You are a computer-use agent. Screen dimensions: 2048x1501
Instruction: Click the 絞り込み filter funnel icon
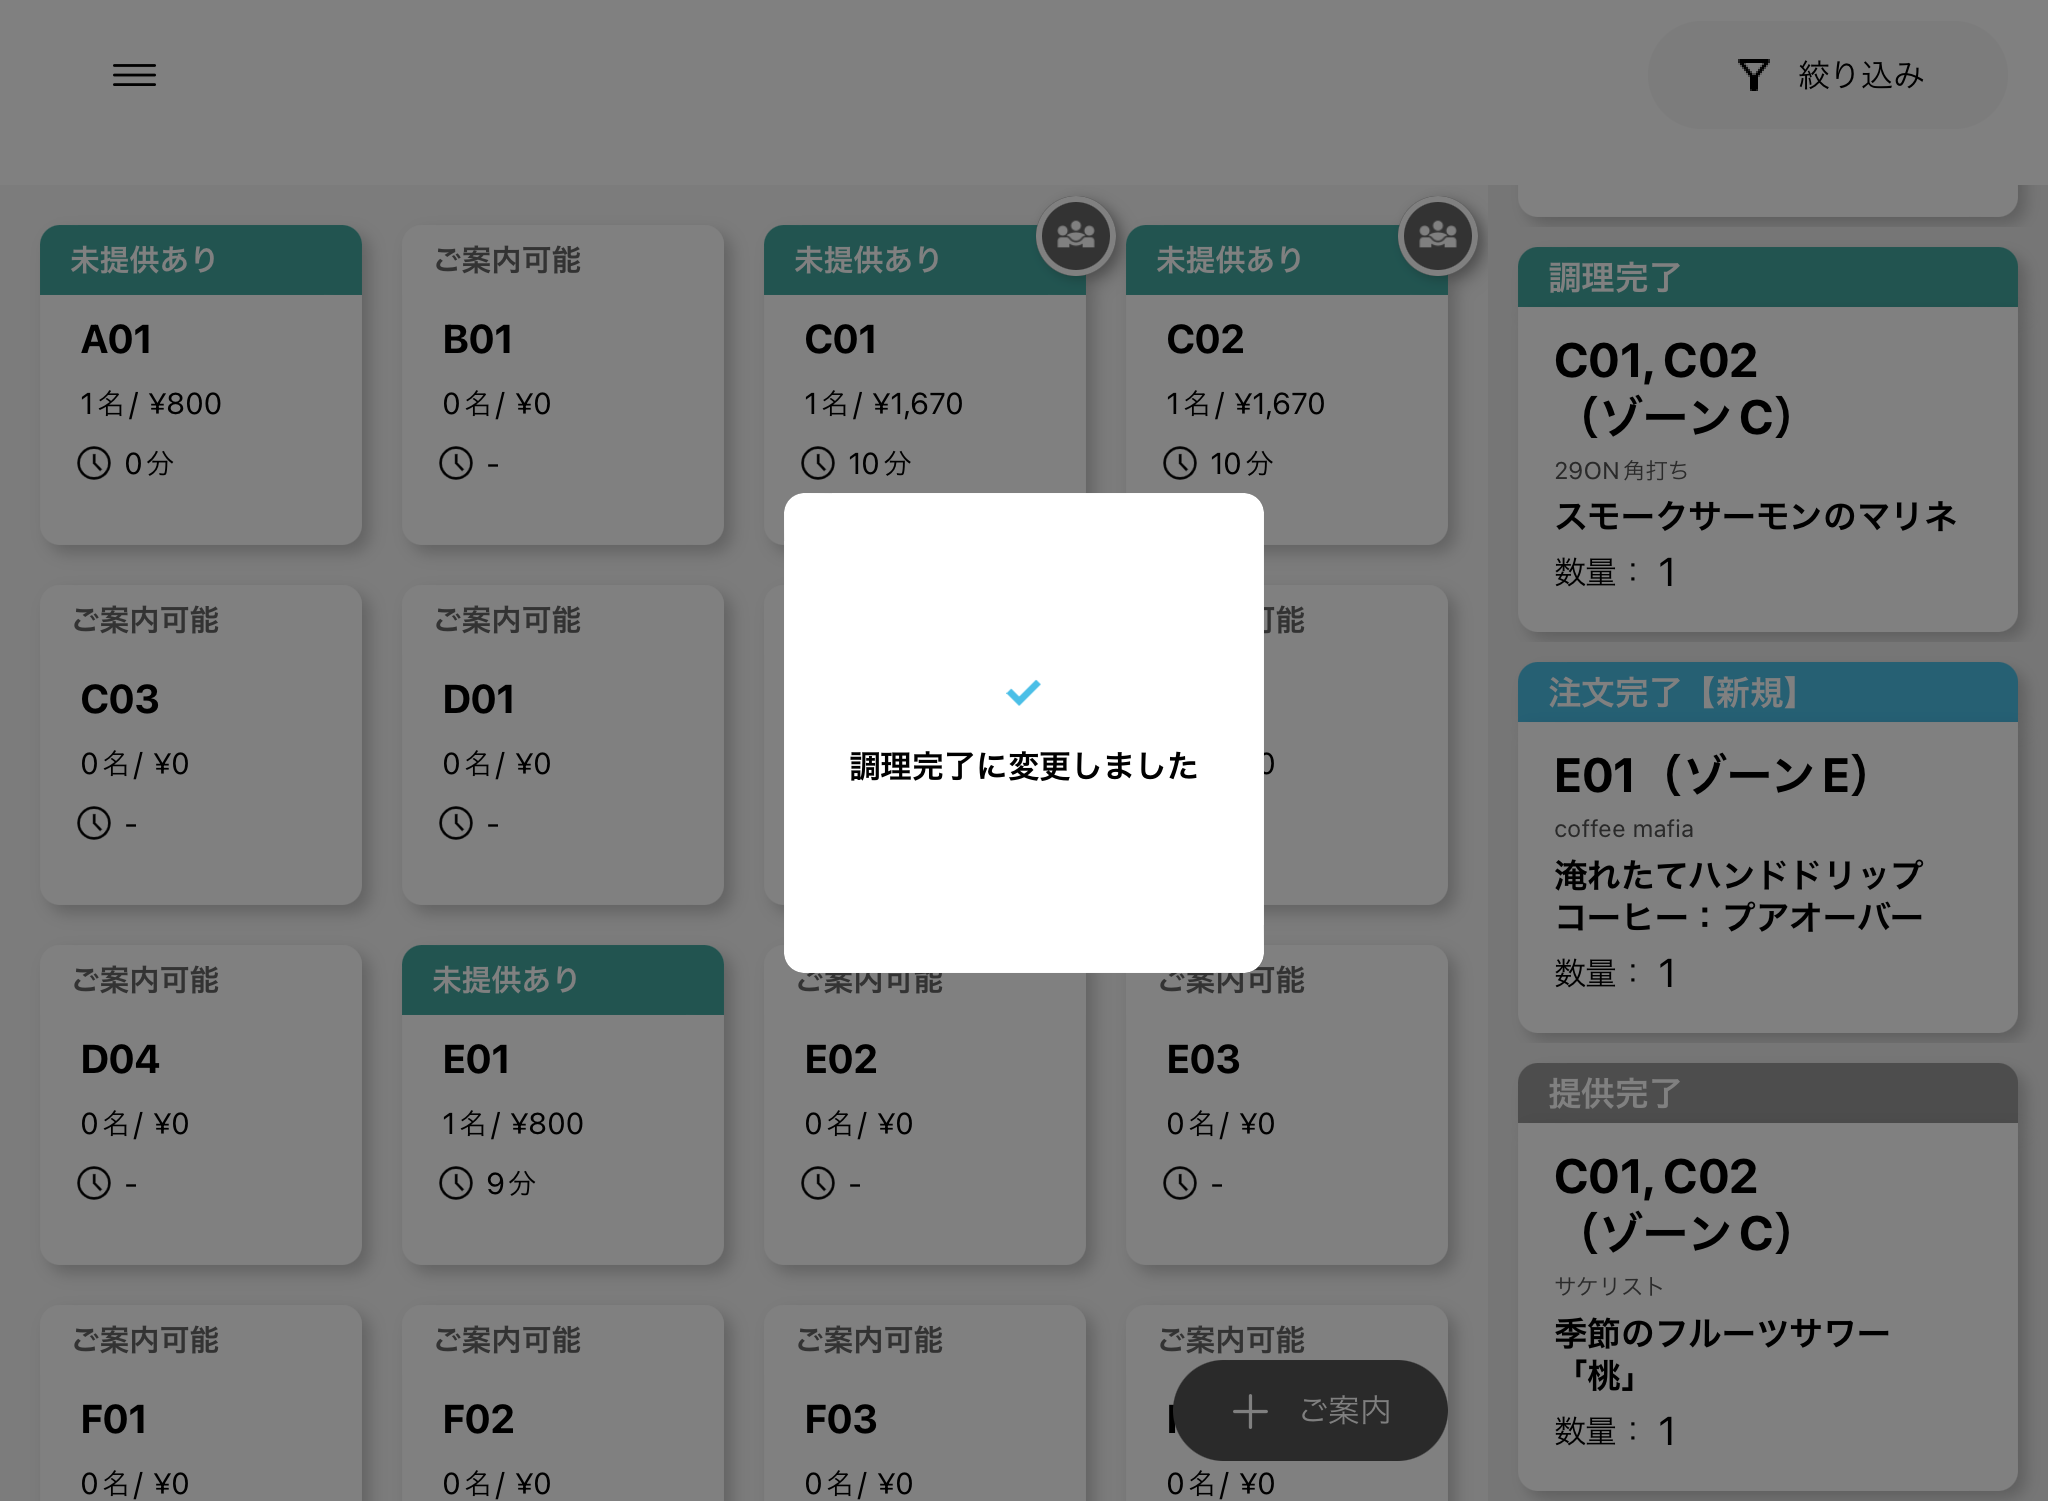click(1753, 75)
